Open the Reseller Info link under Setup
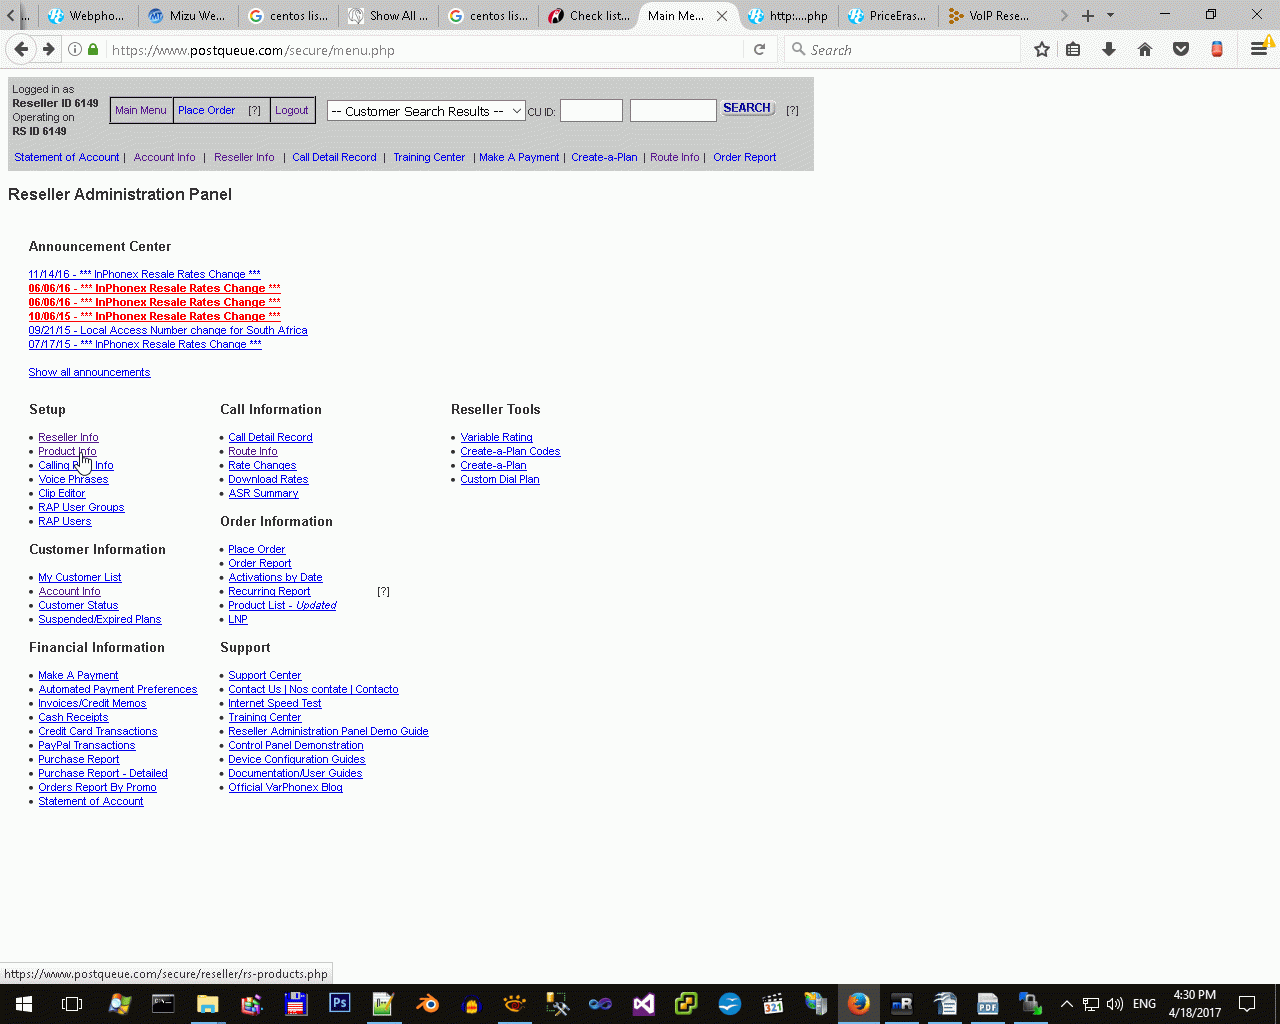This screenshot has width=1280, height=1024. click(x=68, y=437)
